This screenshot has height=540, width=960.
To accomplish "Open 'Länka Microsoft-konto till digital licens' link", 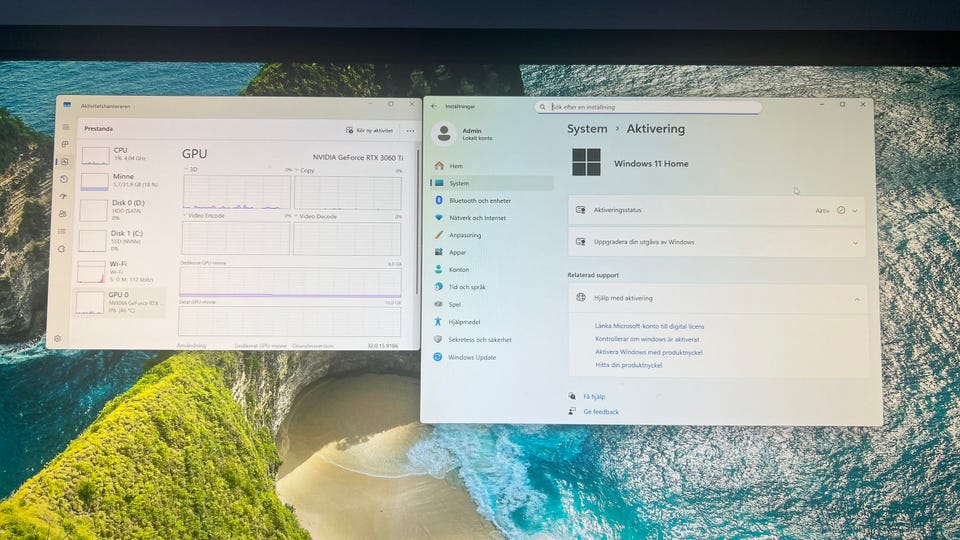I will tap(650, 326).
